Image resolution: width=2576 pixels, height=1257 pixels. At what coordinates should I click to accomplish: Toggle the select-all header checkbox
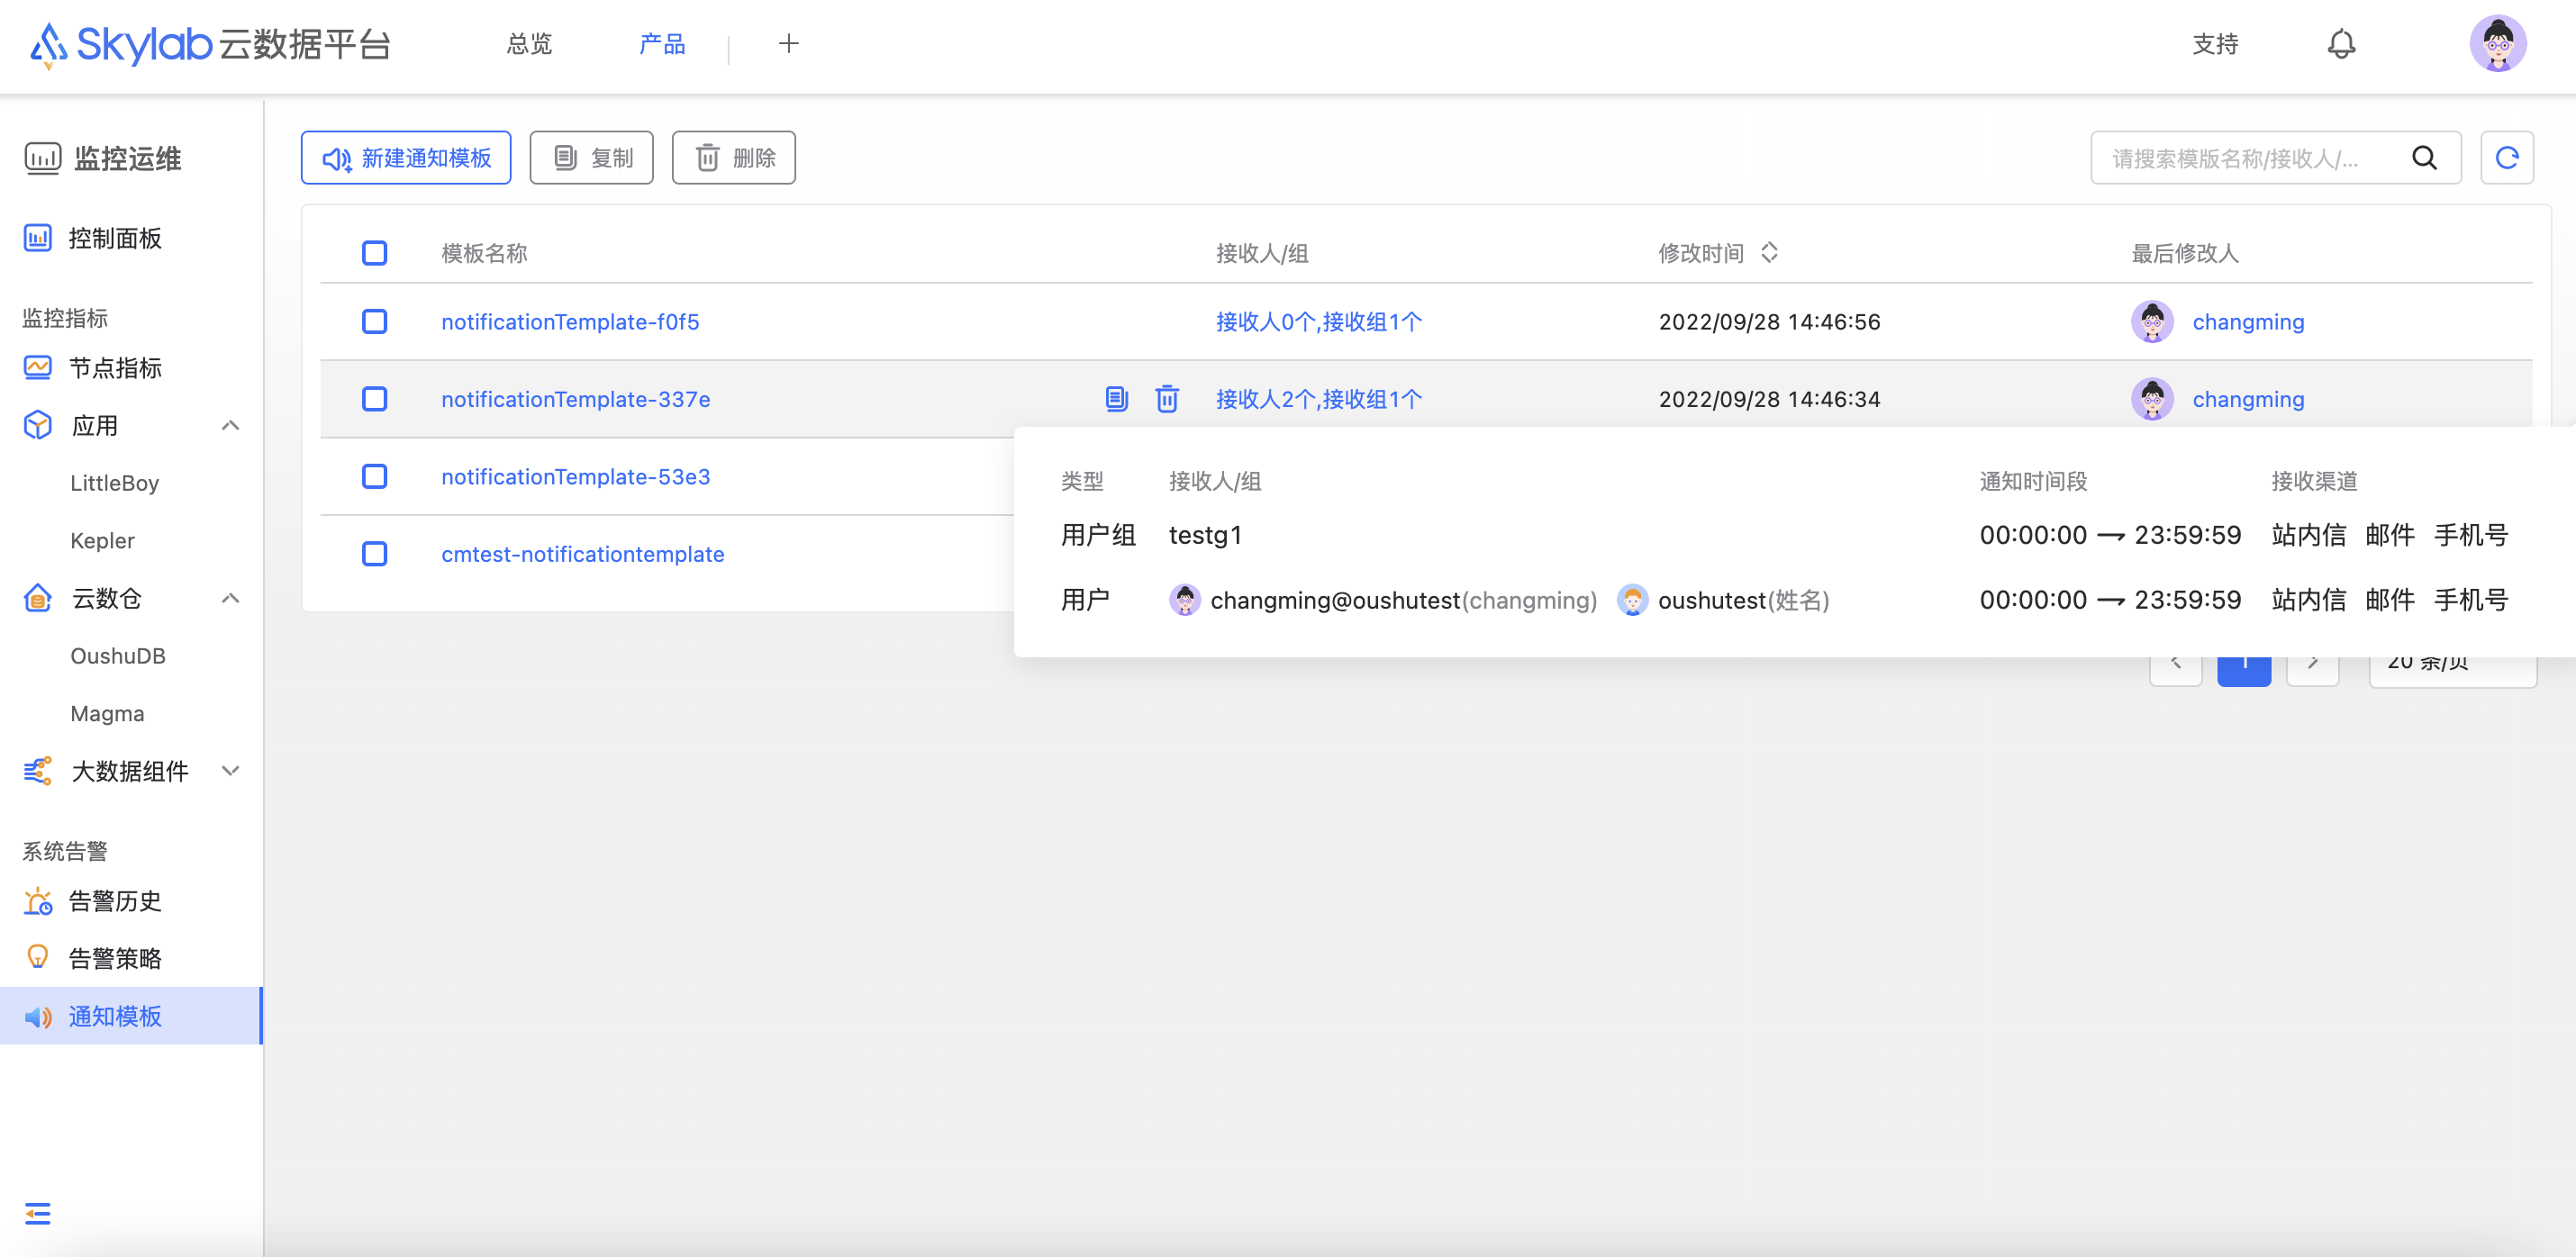tap(374, 253)
